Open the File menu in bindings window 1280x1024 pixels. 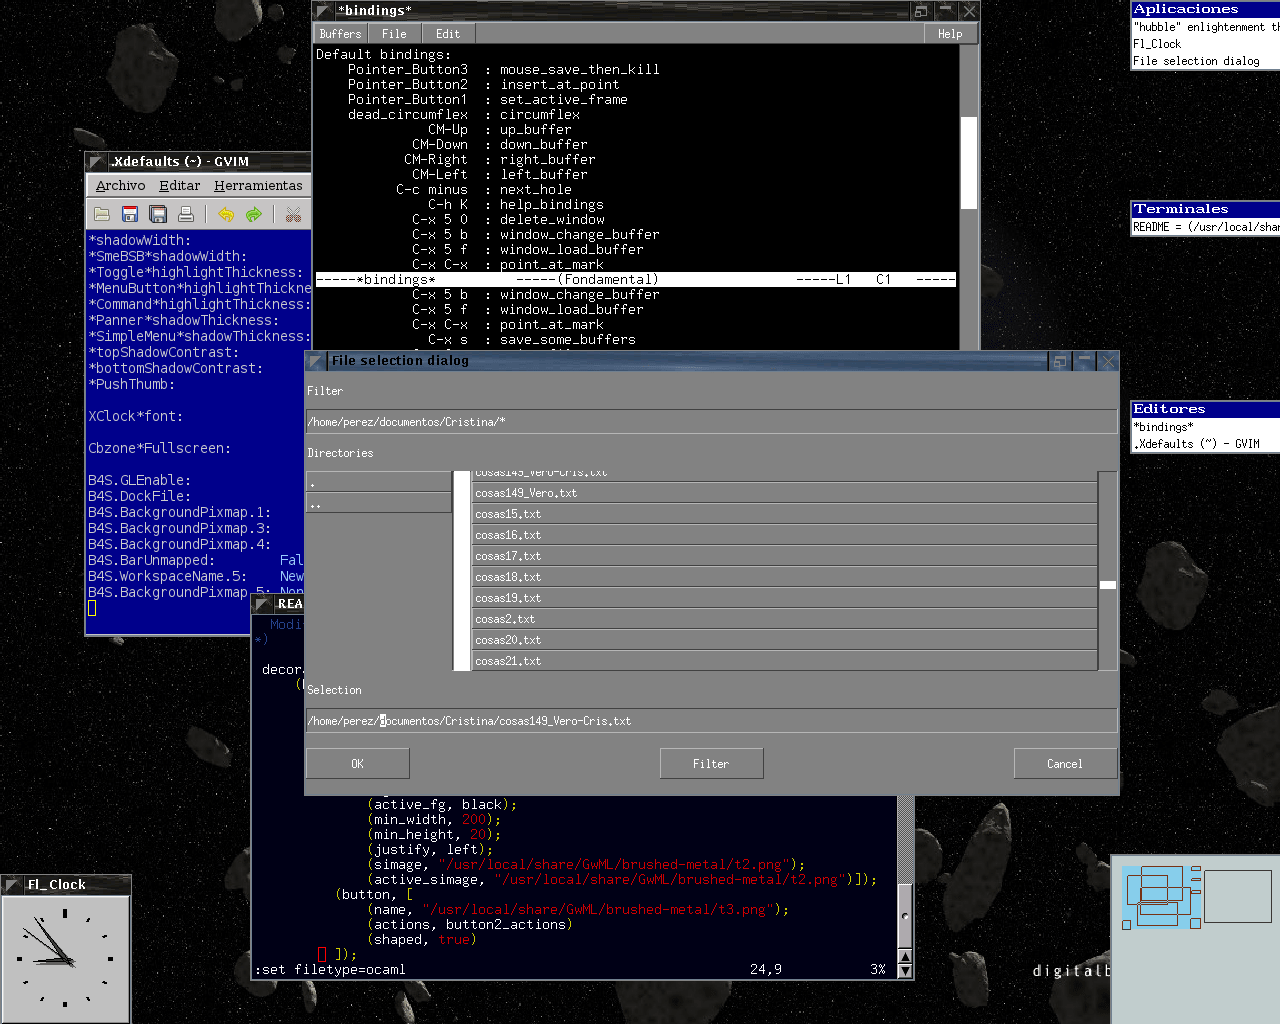(x=394, y=34)
